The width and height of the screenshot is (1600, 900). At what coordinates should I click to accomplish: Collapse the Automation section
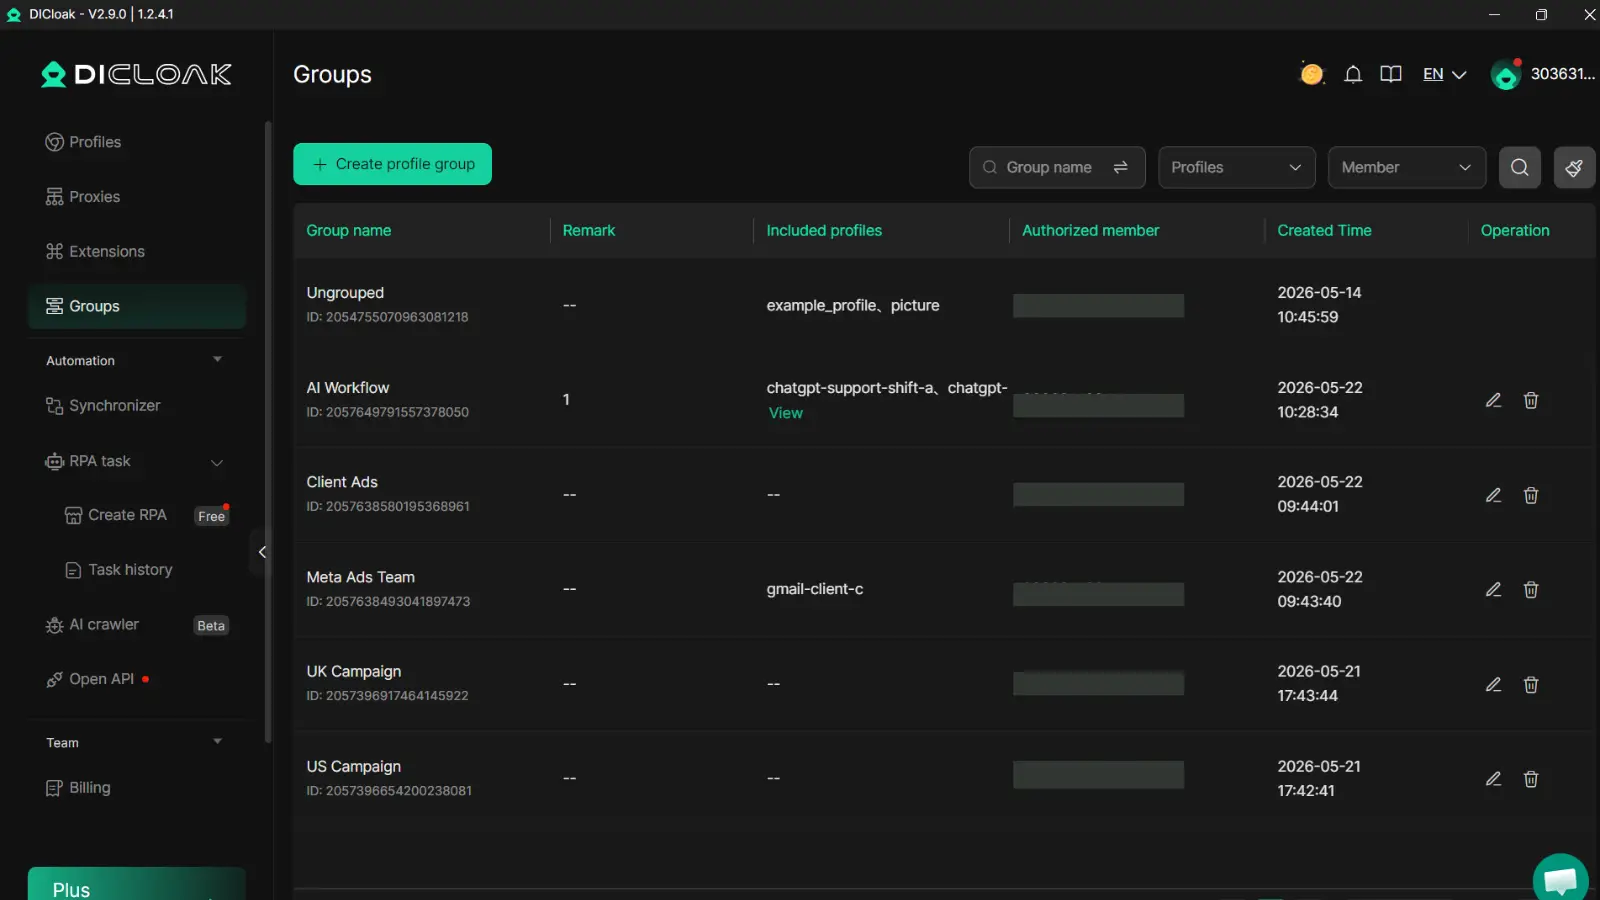coord(217,360)
